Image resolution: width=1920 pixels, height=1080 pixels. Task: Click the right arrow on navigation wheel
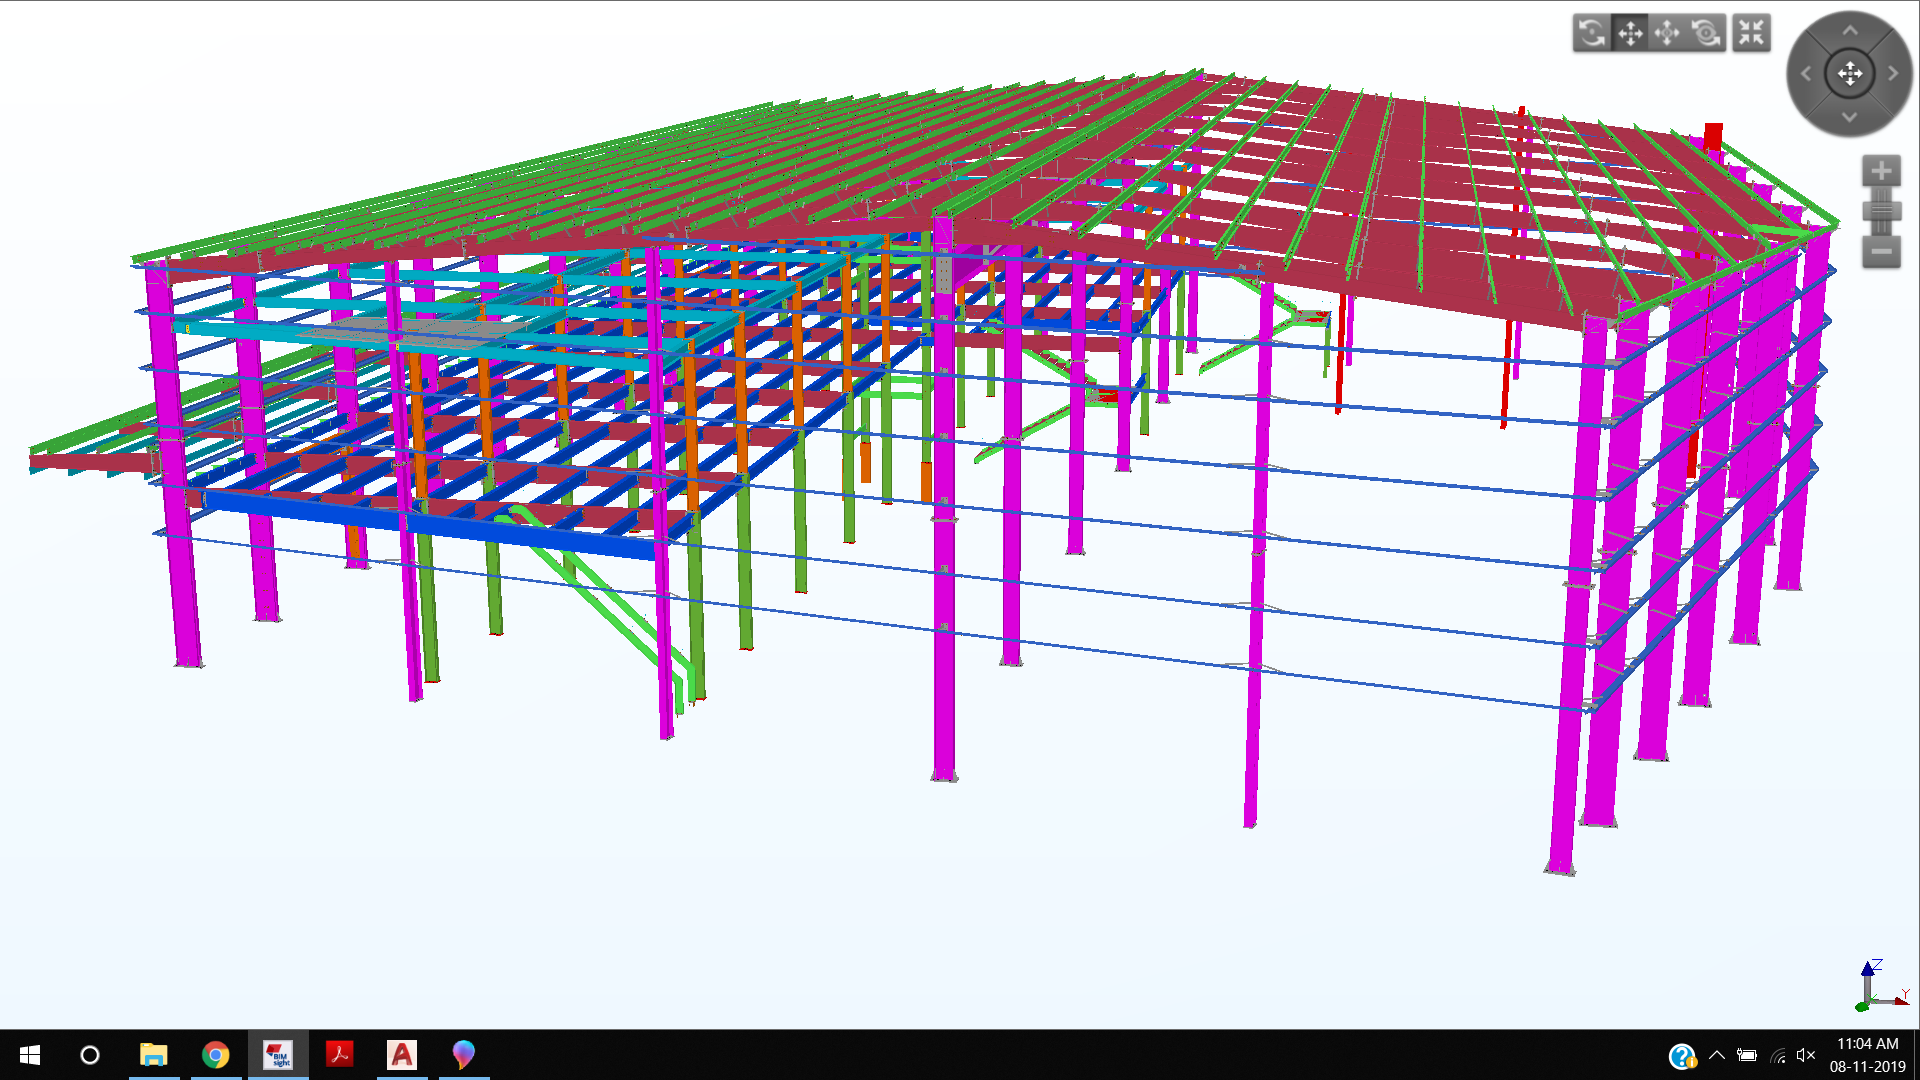pos(1893,73)
